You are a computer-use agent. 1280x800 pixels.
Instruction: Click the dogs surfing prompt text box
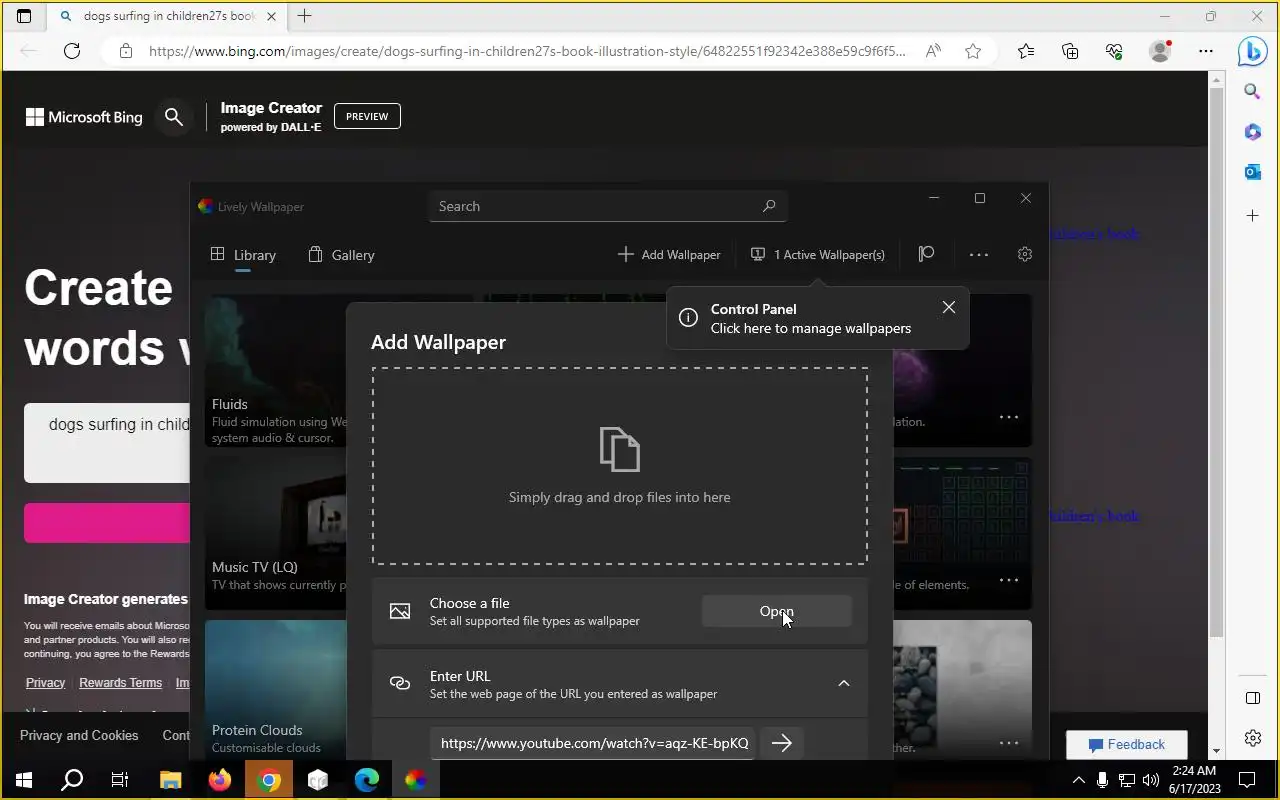pos(107,443)
